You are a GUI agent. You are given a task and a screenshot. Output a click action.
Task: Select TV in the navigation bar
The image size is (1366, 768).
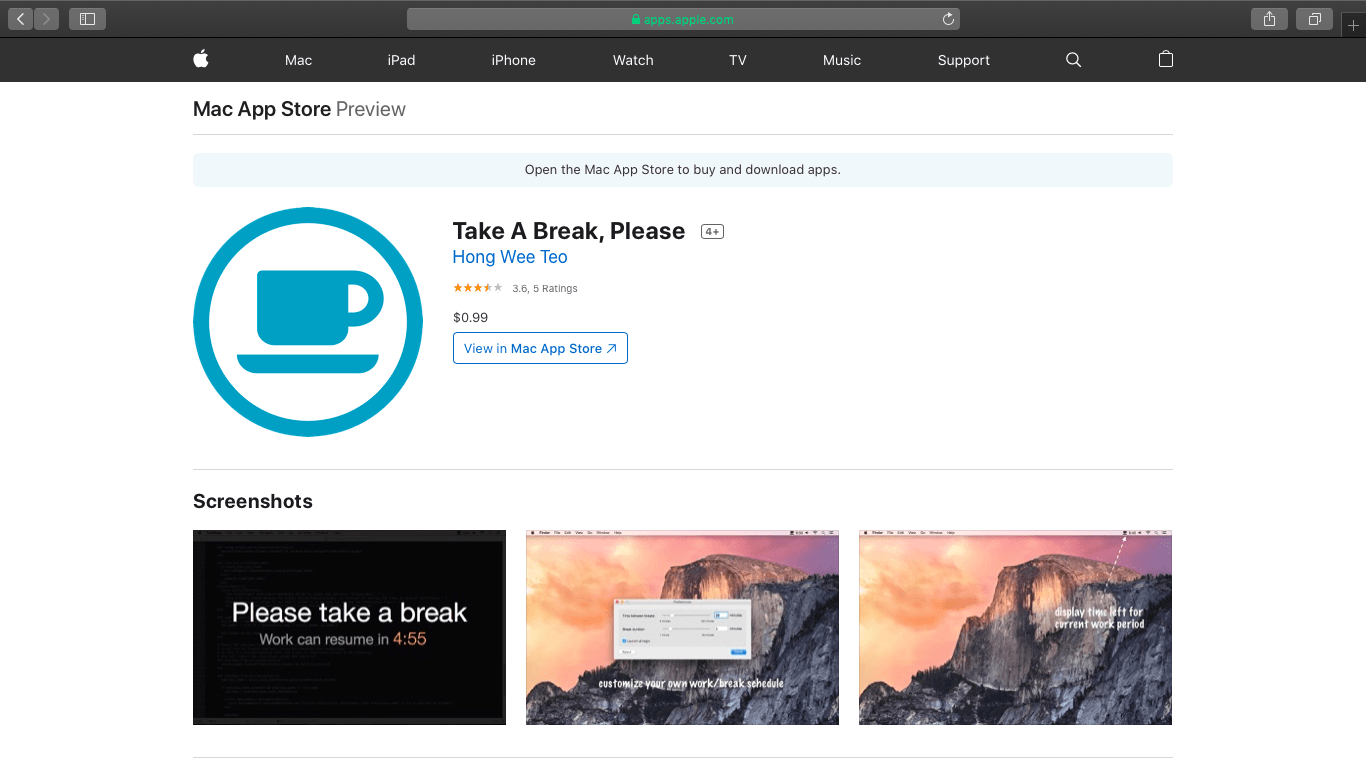pyautogui.click(x=738, y=60)
